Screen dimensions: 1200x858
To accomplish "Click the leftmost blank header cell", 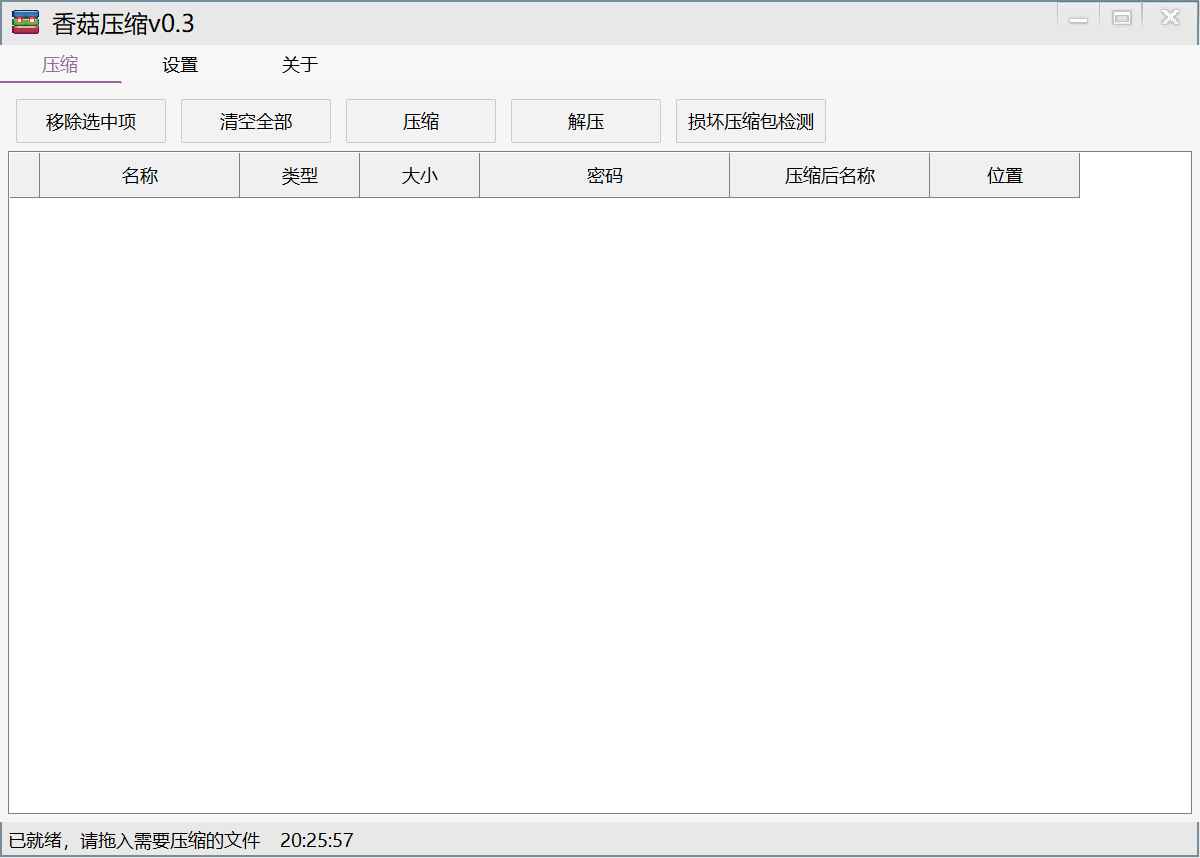I will (x=24, y=174).
